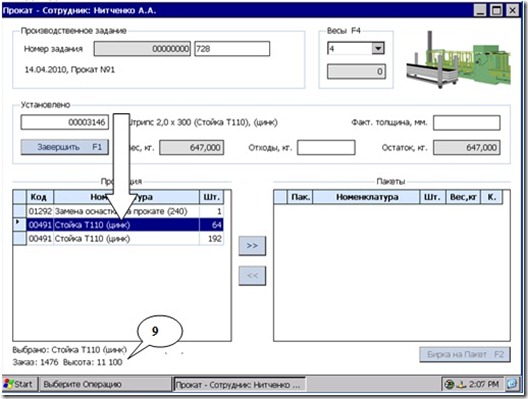The width and height of the screenshot is (528, 399).
Task: Switch to Прокат - Сотрудник taskbar window
Action: (239, 385)
